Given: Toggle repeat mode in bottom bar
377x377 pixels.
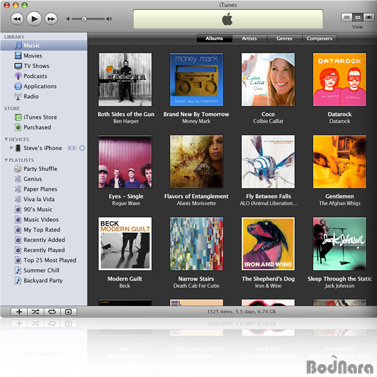Looking at the screenshot, I should [x=52, y=312].
